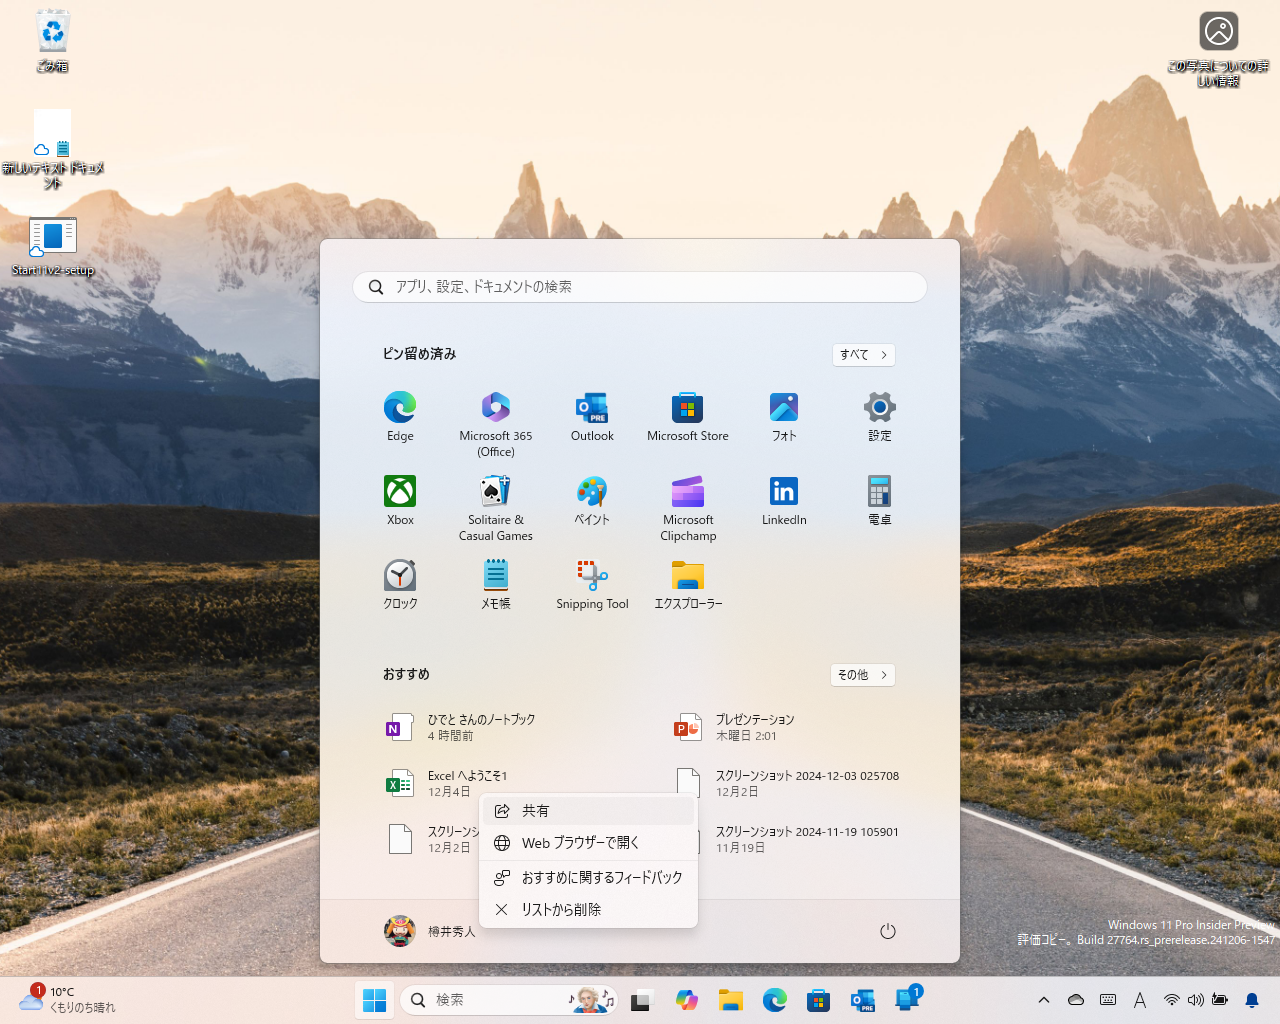Expand すべて to view all apps
Image resolution: width=1280 pixels, height=1024 pixels.
pos(863,355)
